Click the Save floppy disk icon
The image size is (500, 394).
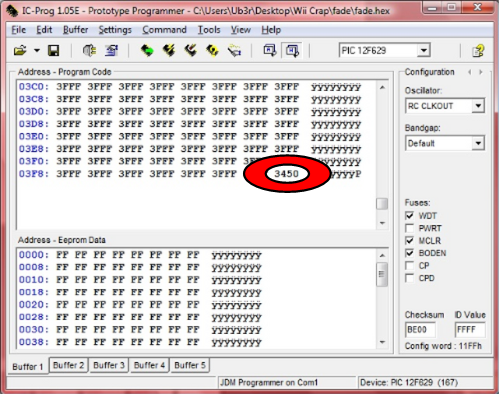[53, 51]
